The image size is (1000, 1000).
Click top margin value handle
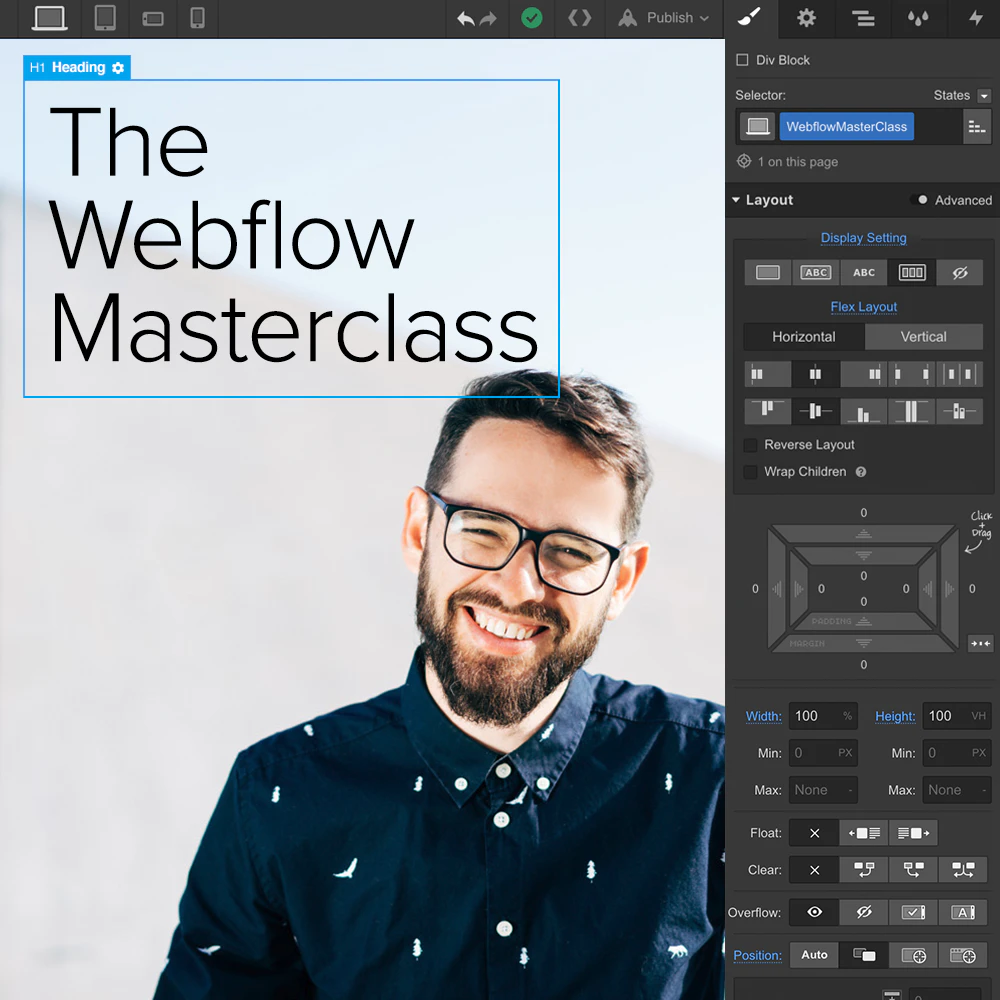coord(864,534)
